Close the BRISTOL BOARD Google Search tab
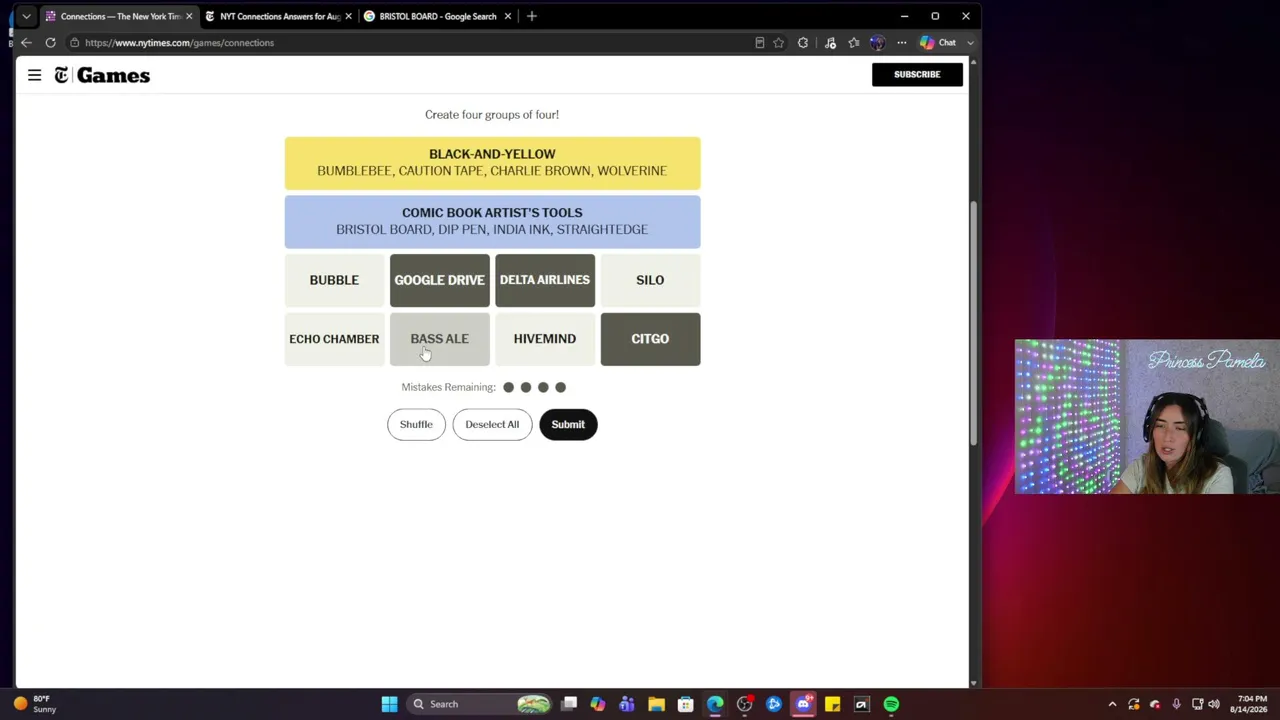1280x720 pixels. pyautogui.click(x=507, y=16)
